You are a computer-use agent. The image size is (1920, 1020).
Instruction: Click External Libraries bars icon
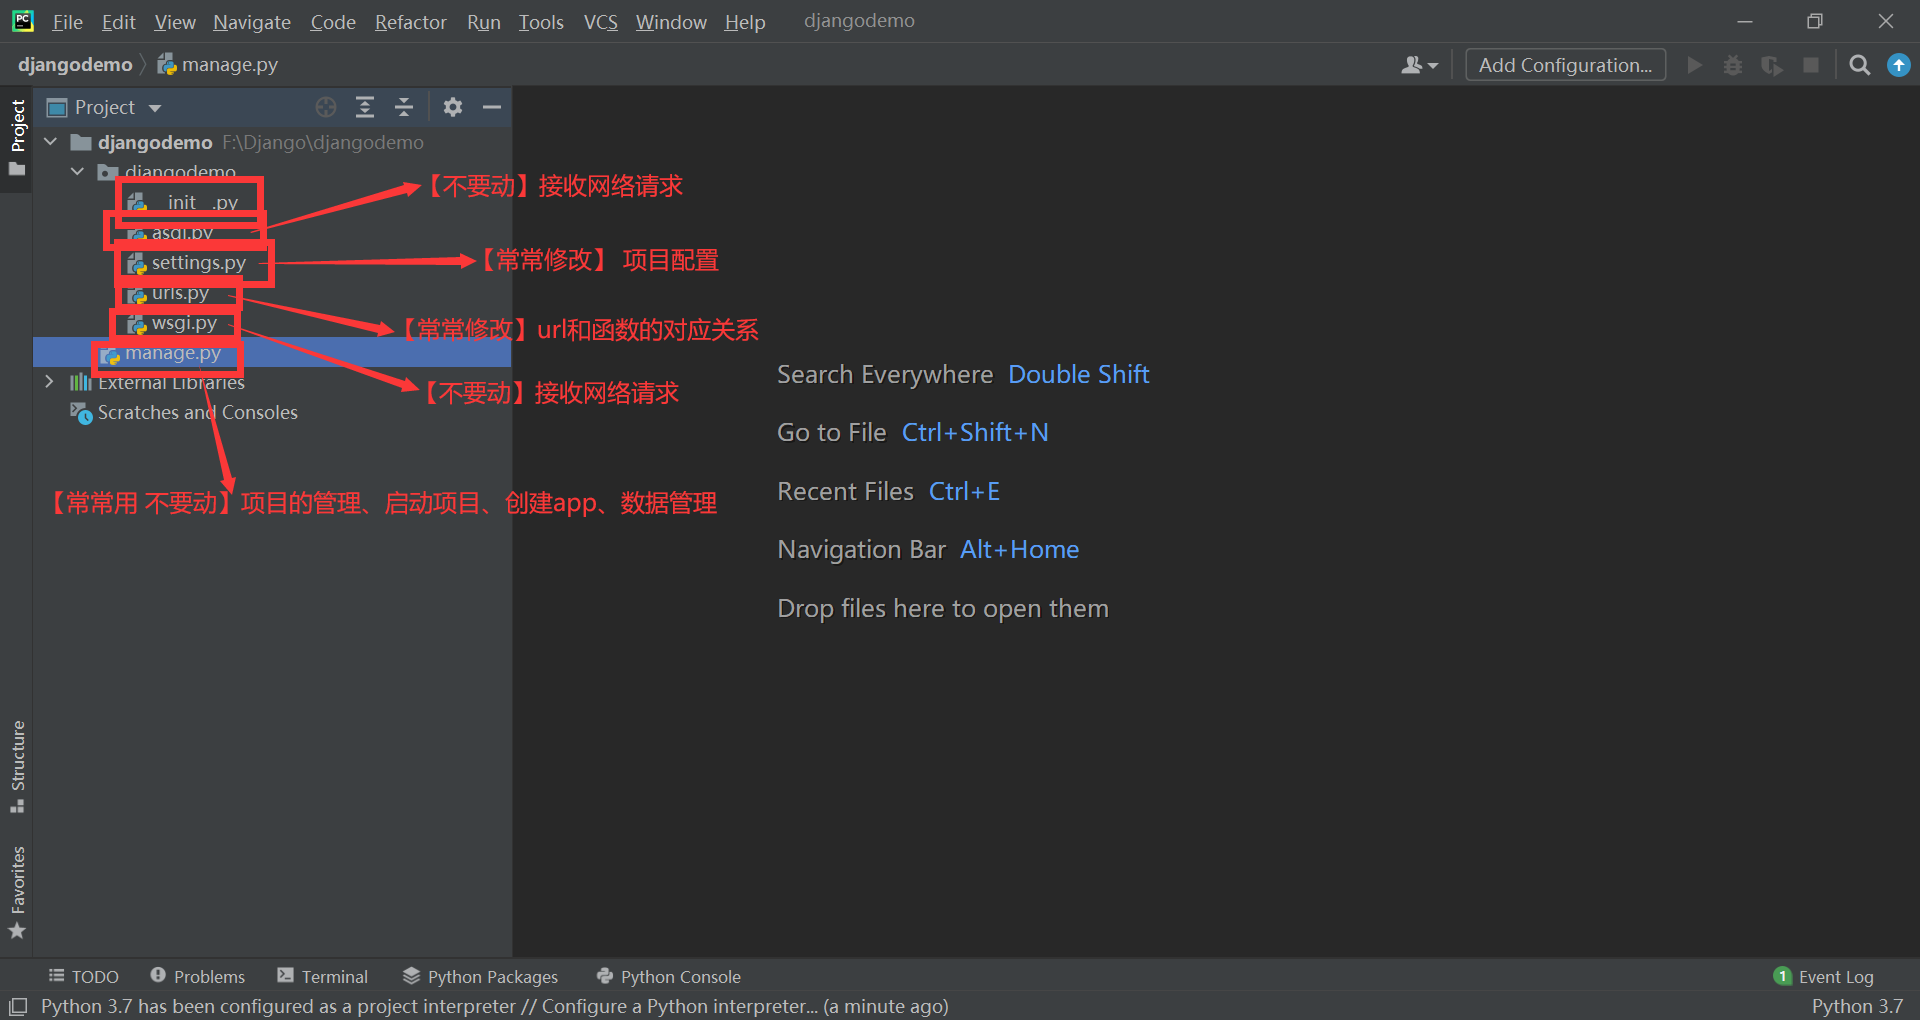[80, 382]
